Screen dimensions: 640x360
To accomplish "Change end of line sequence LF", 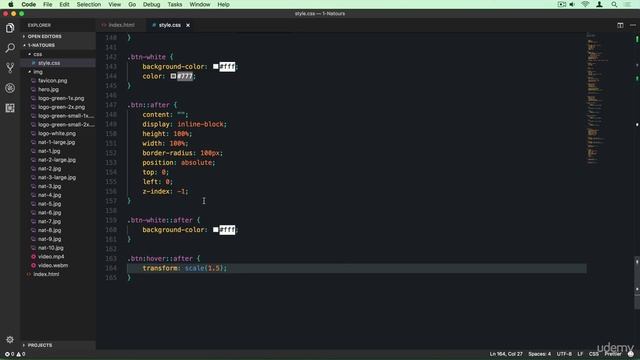I will pyautogui.click(x=580, y=354).
